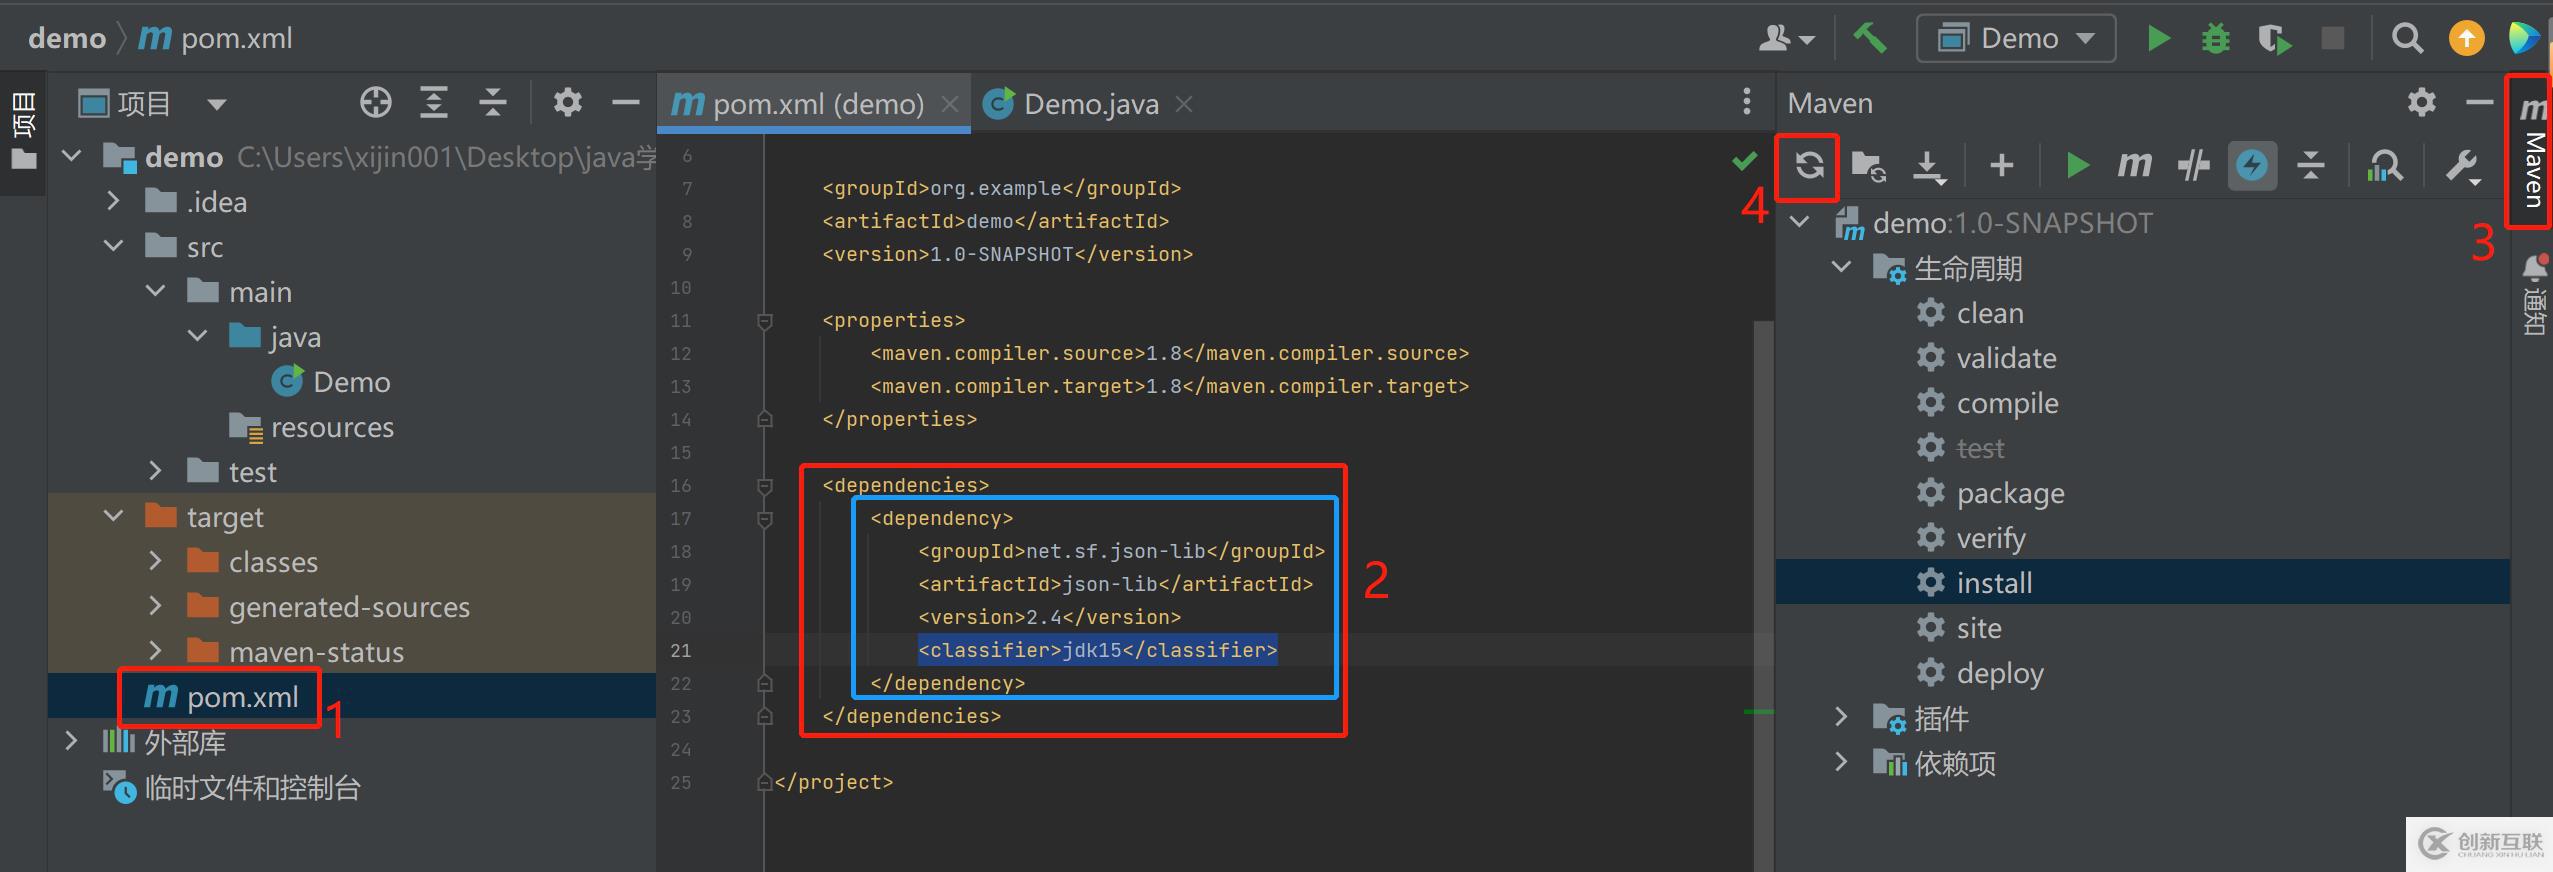The width and height of the screenshot is (2553, 872).
Task: Run Demo with Coverage icon
Action: tap(2274, 40)
